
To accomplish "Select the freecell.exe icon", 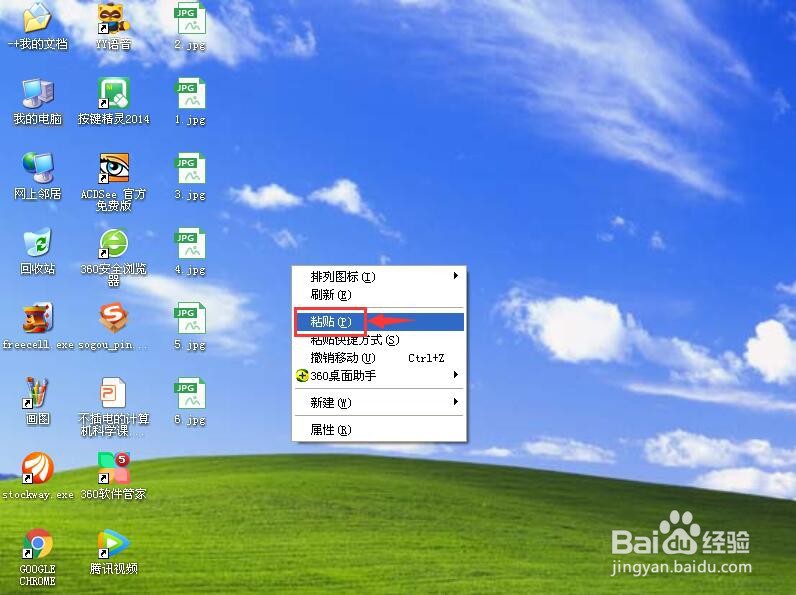I will coord(37,318).
